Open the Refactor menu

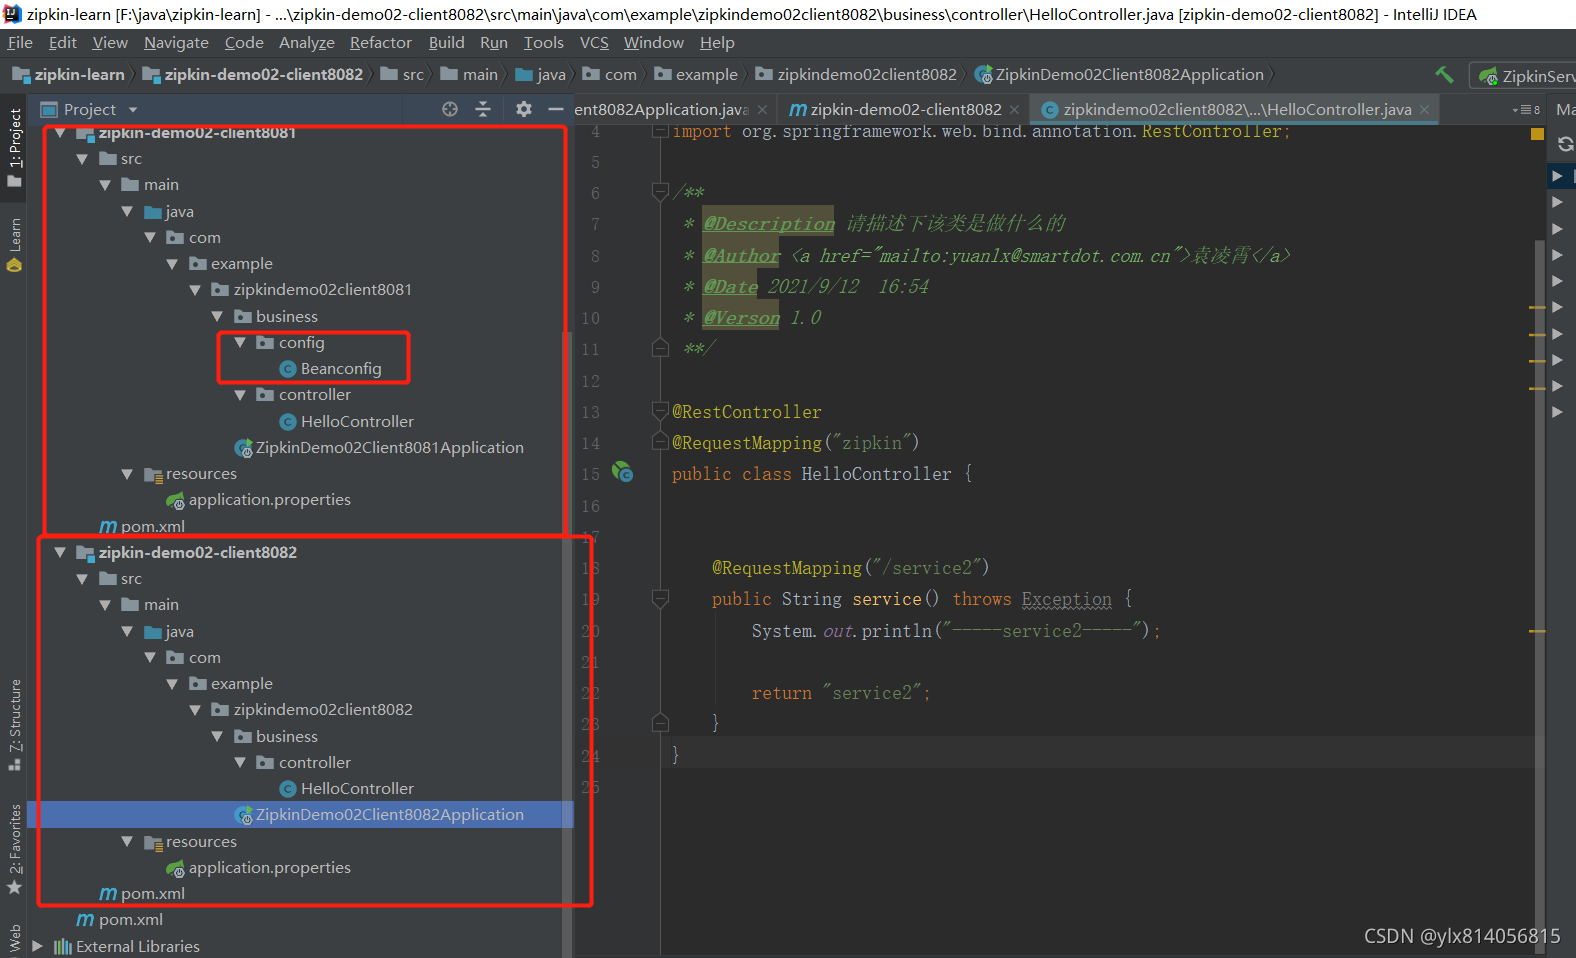pos(381,43)
